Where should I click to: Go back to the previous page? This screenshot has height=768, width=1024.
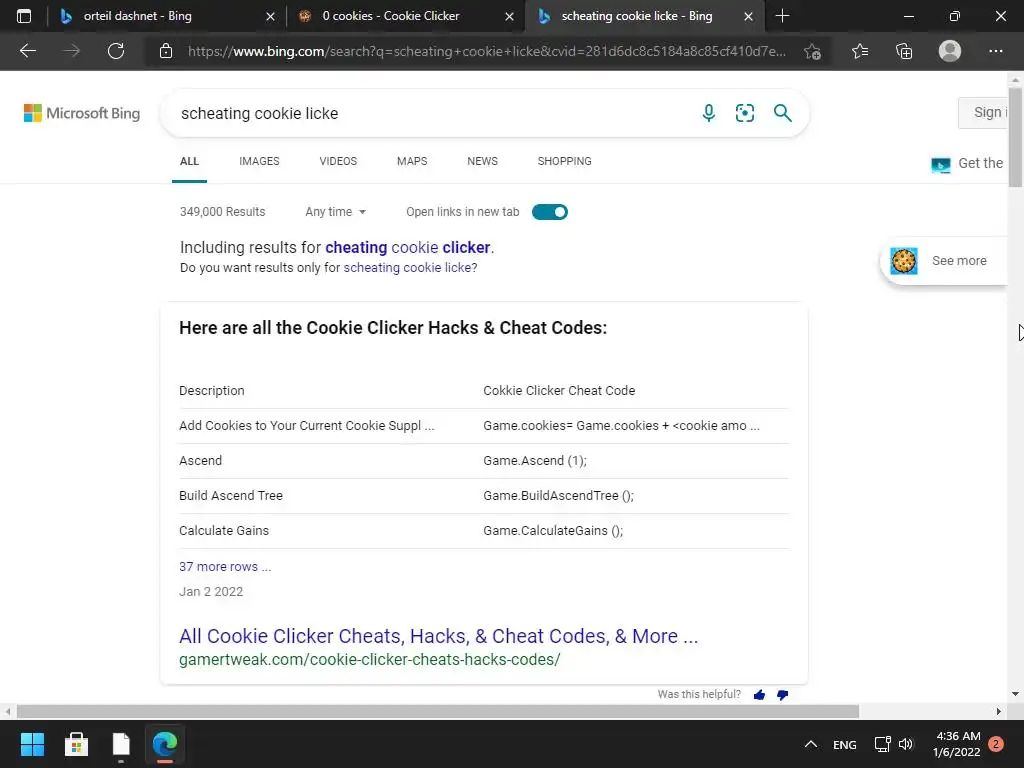click(x=27, y=51)
